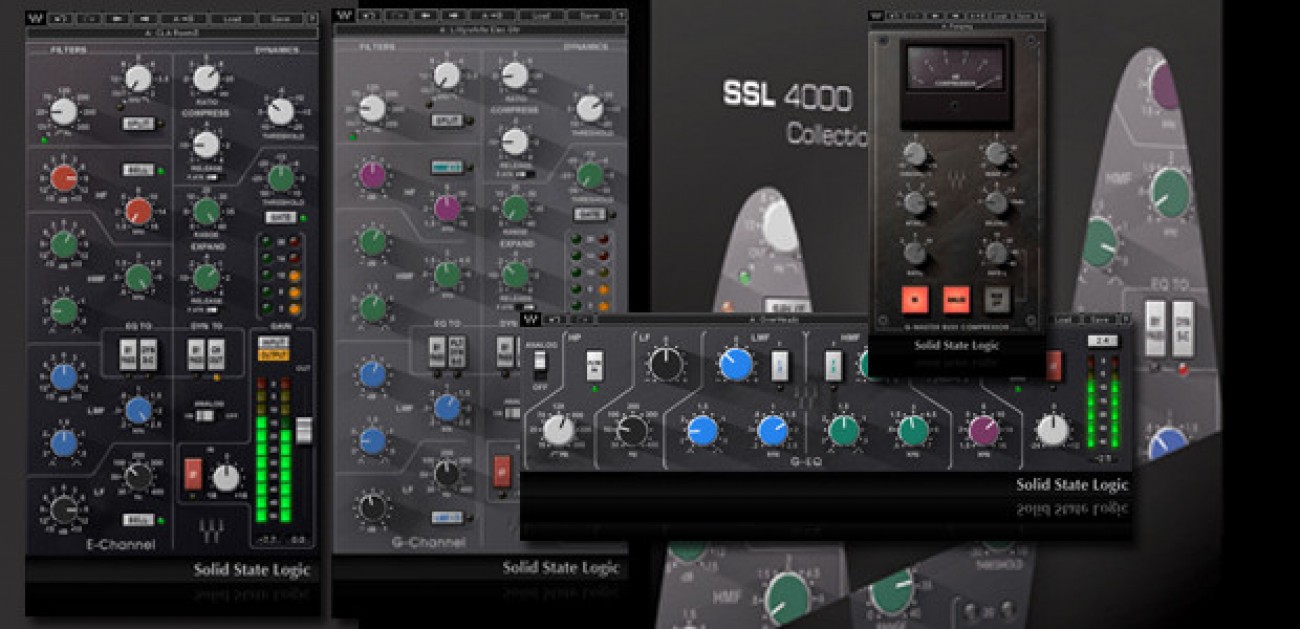Click Load in the E-Channel toolbar
The width and height of the screenshot is (1300, 629).
234,17
